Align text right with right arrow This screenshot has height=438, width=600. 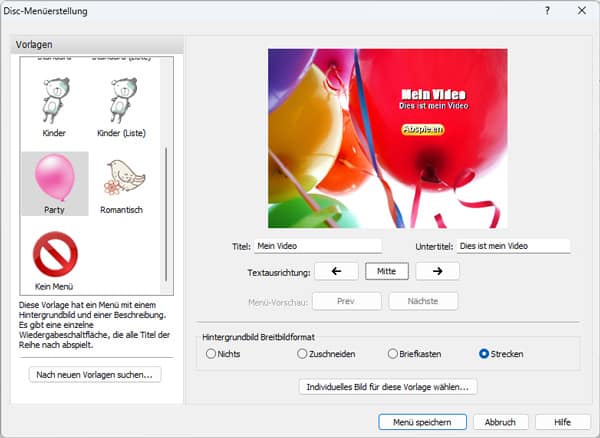pyautogui.click(x=437, y=271)
